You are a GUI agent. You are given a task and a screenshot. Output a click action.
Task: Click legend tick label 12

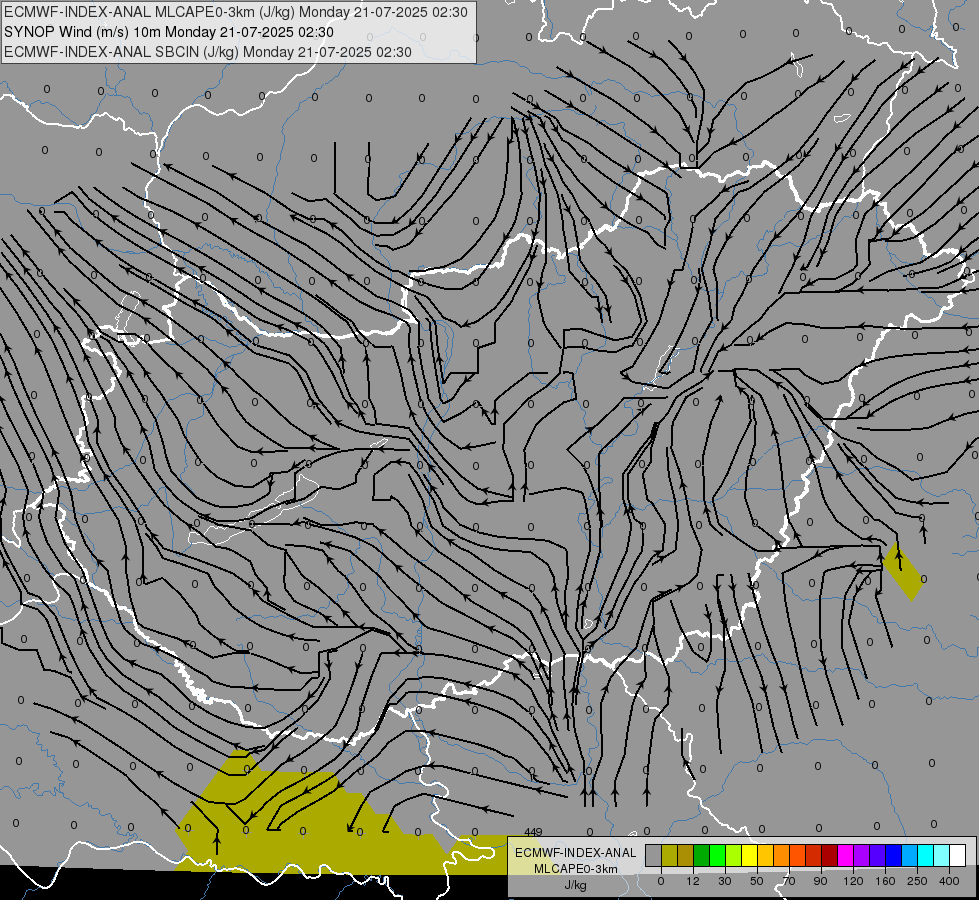[693, 881]
